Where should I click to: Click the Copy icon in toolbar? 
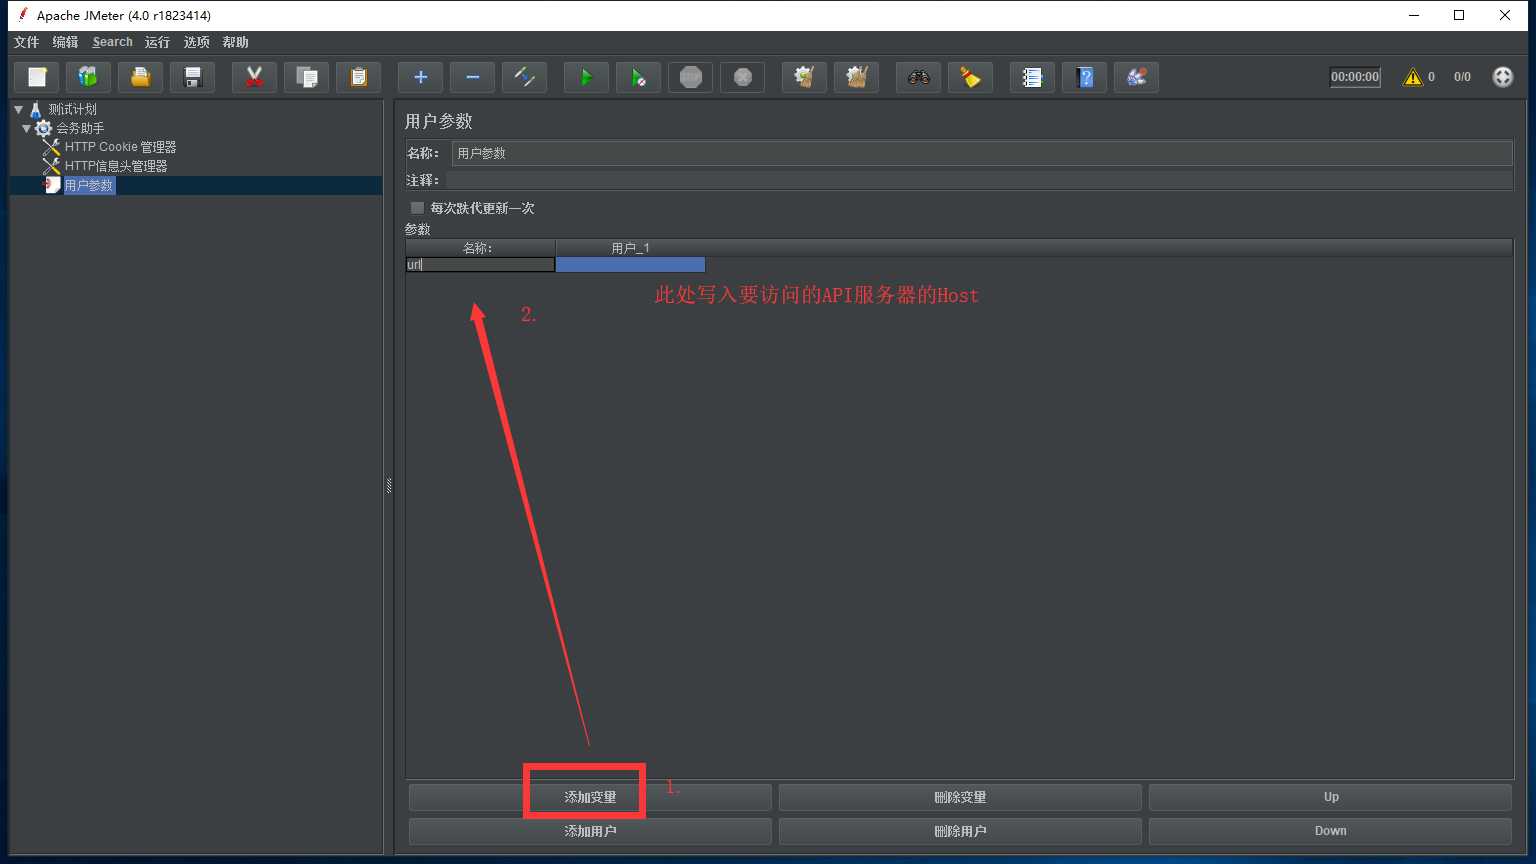click(x=306, y=77)
